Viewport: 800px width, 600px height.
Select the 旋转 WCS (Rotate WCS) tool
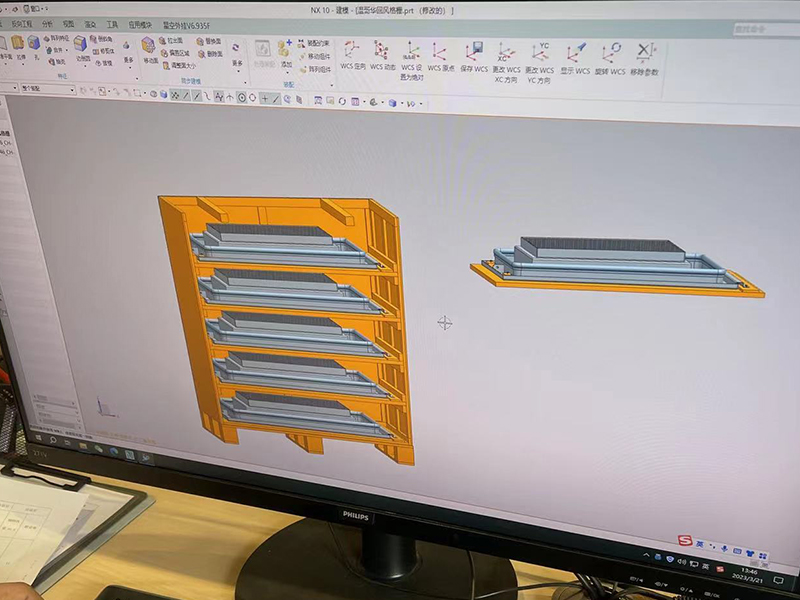coord(610,52)
